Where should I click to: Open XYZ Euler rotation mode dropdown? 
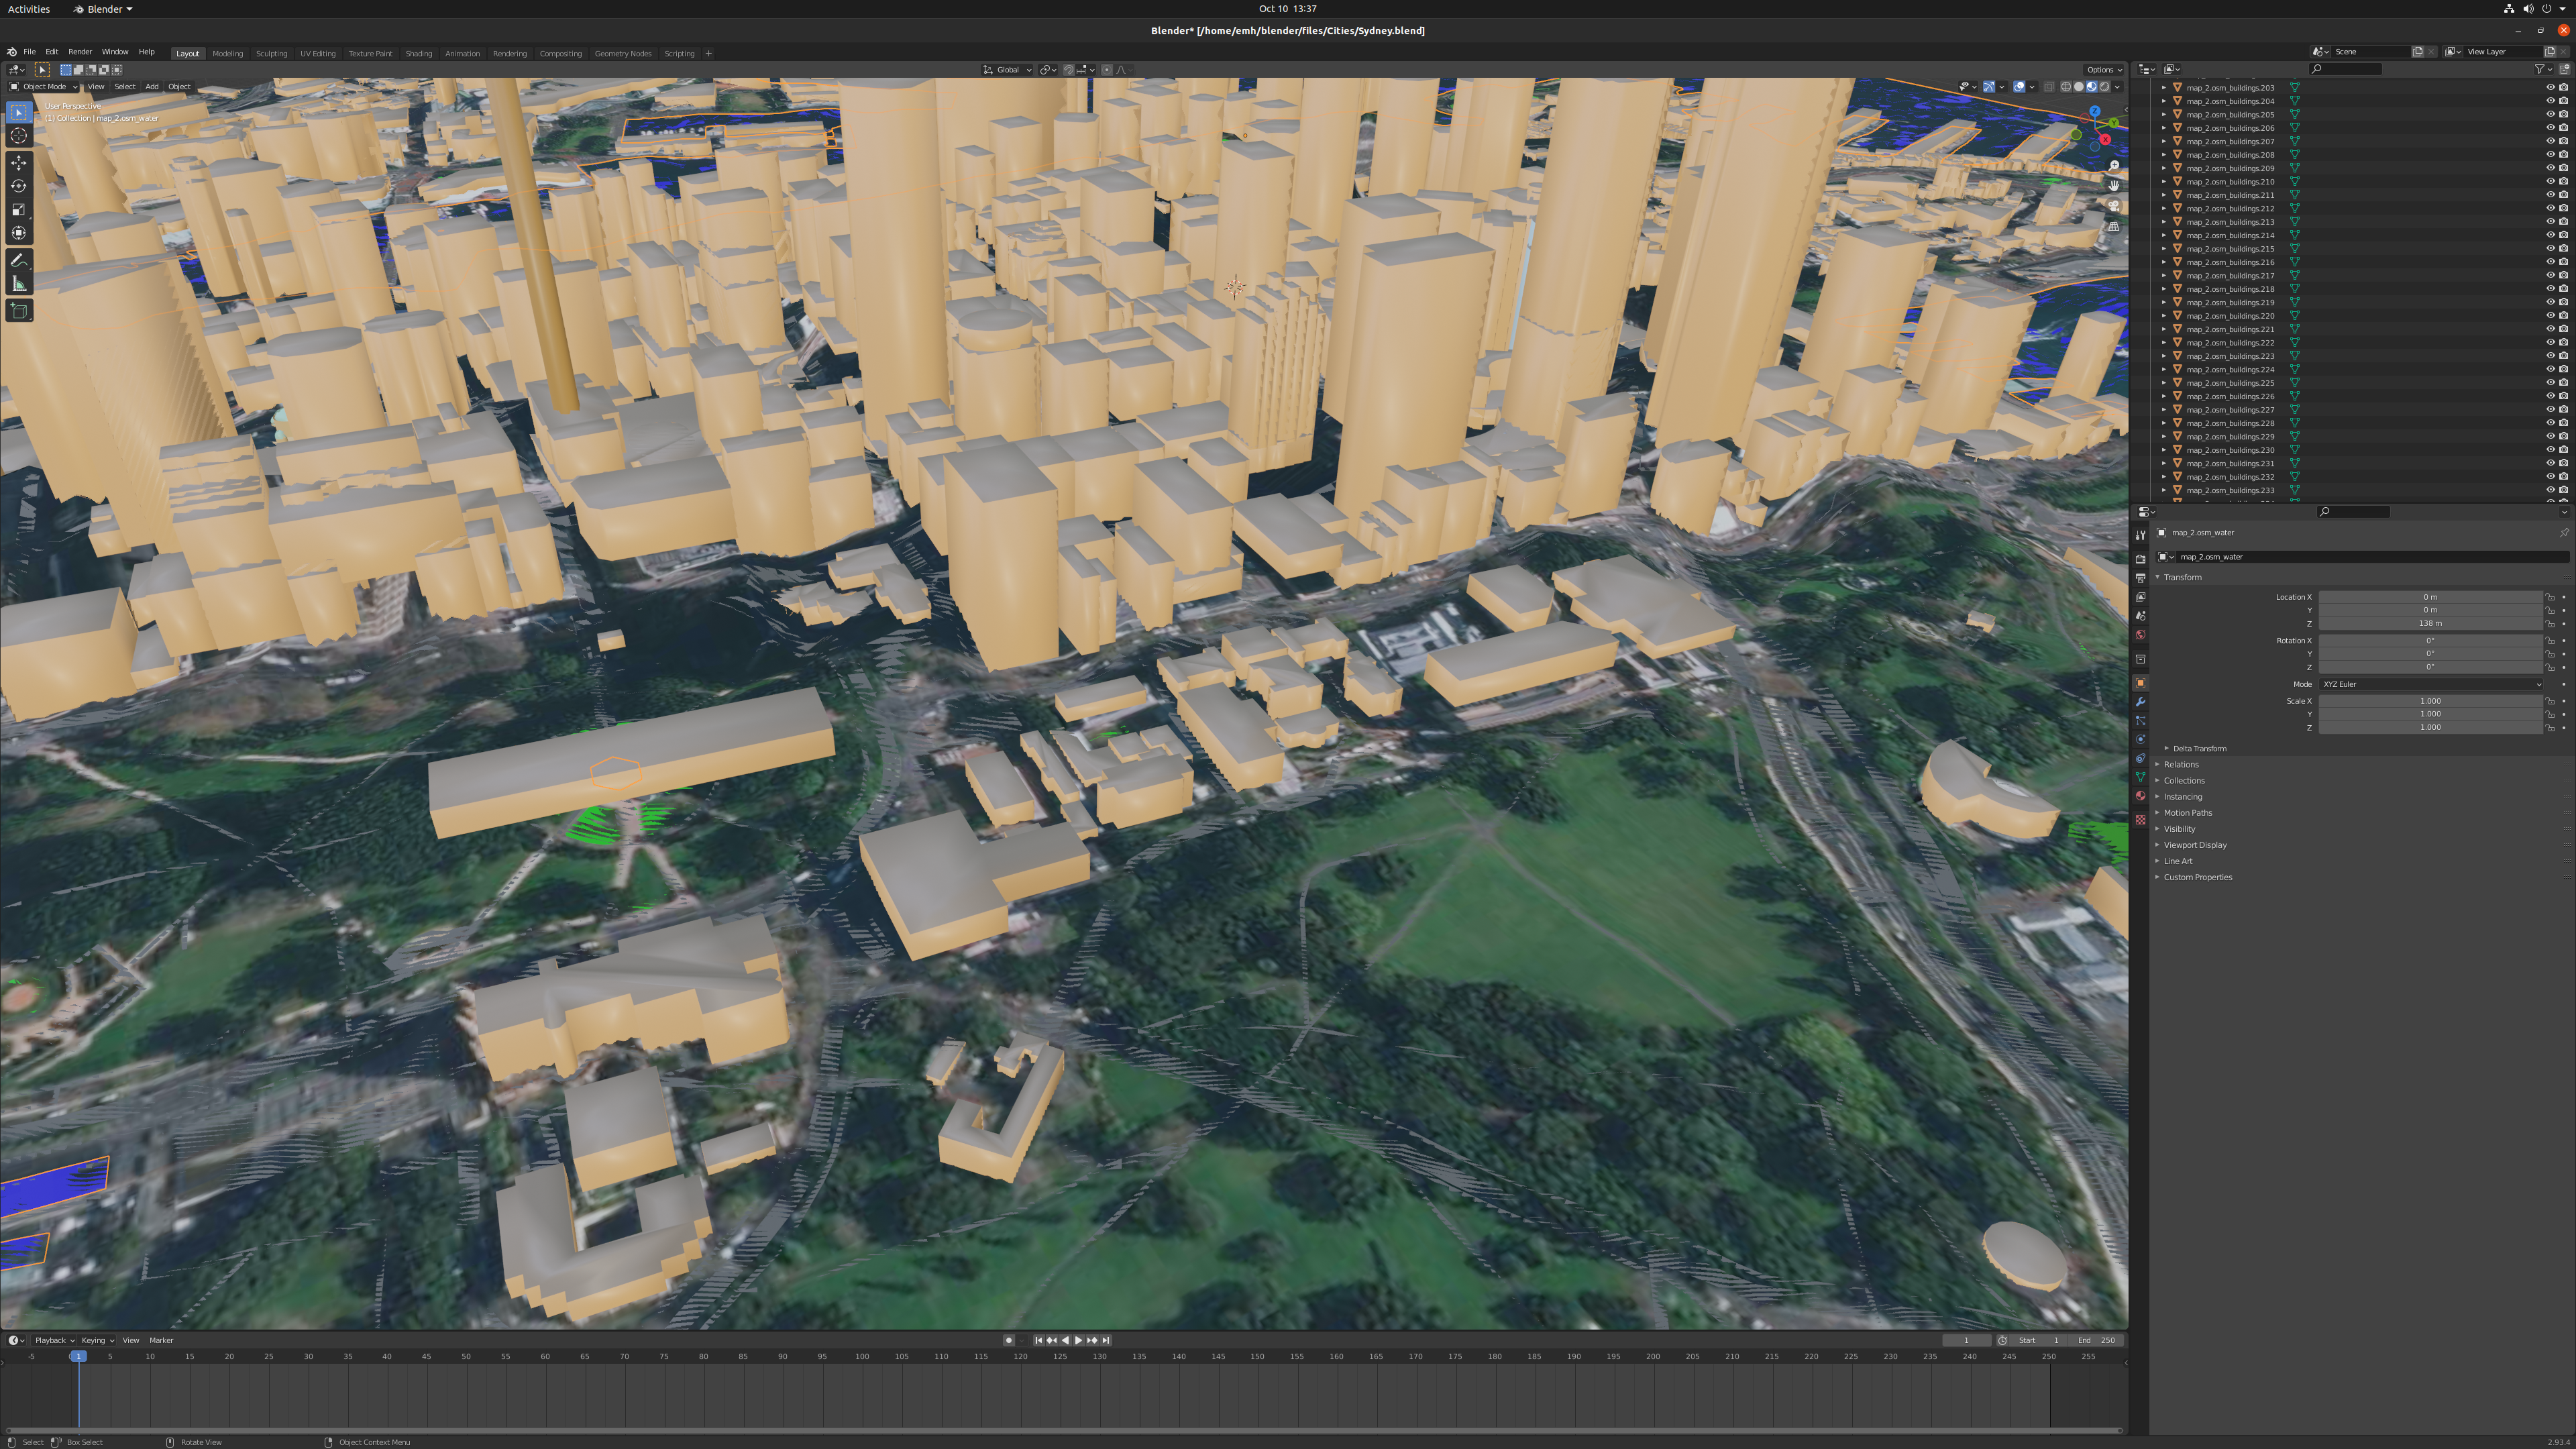pyautogui.click(x=2431, y=684)
